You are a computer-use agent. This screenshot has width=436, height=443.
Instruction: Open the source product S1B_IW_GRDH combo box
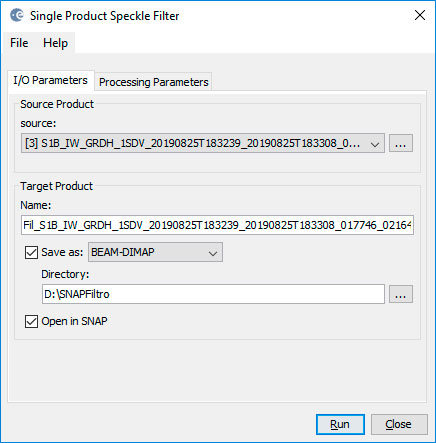coord(203,143)
